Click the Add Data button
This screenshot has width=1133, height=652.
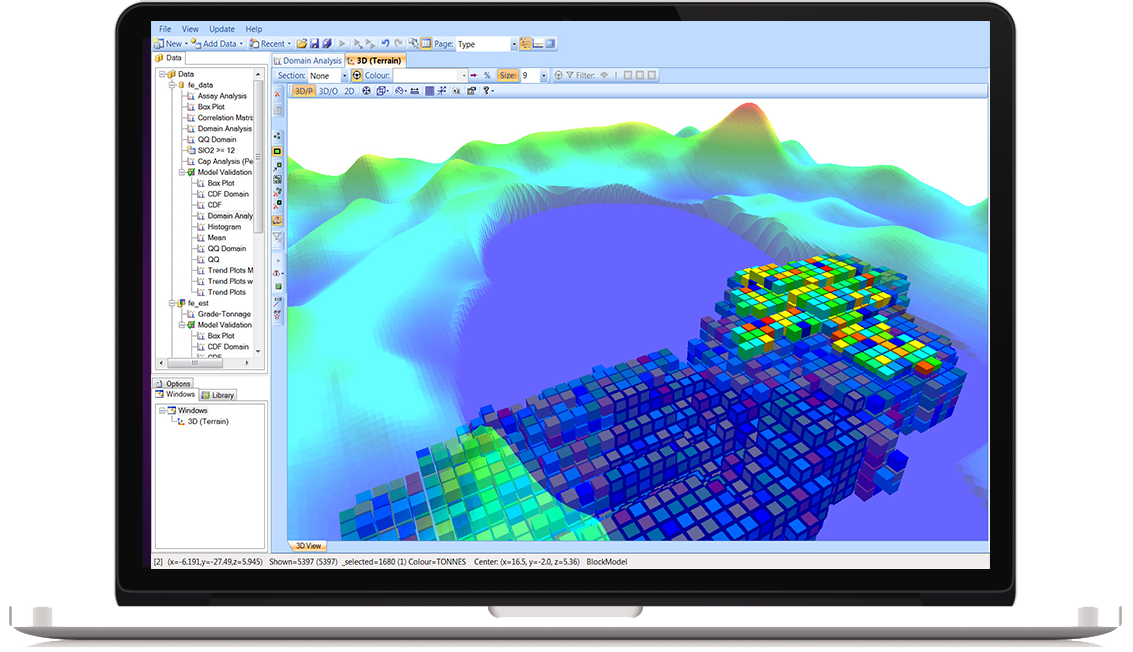[x=219, y=44]
